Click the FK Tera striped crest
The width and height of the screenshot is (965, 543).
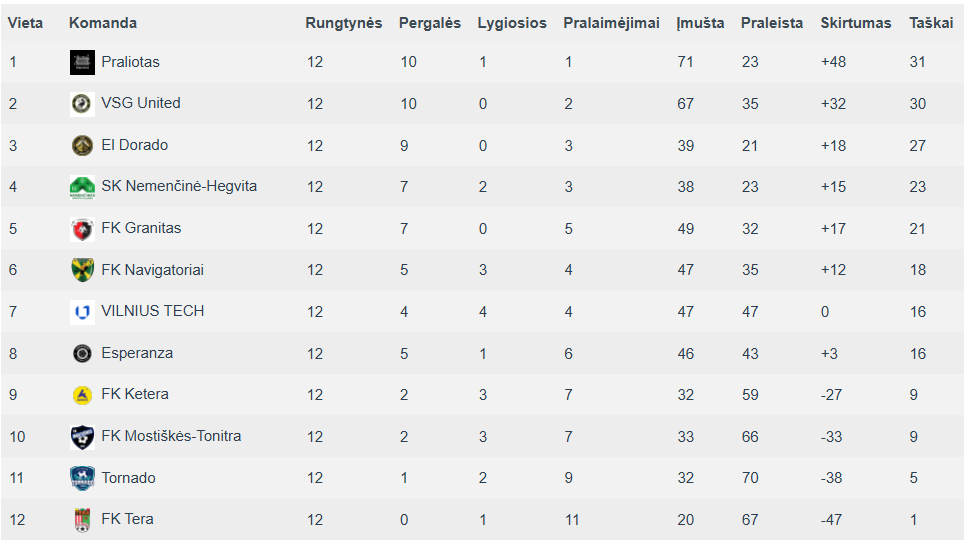(82, 520)
